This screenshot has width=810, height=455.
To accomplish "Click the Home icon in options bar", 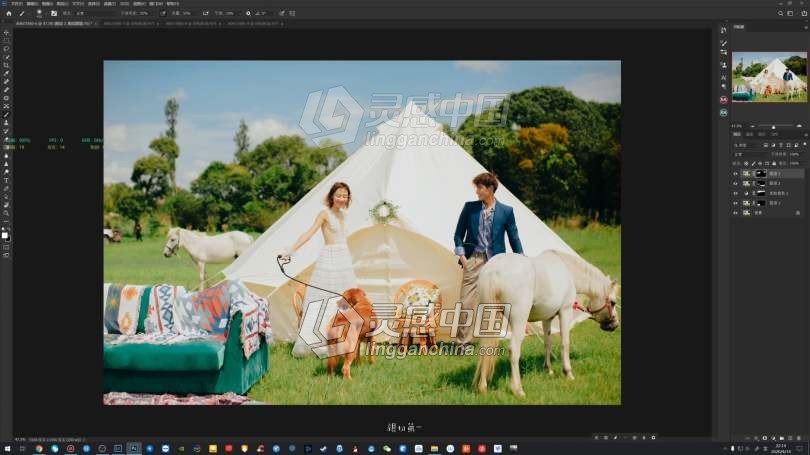I will [x=9, y=13].
